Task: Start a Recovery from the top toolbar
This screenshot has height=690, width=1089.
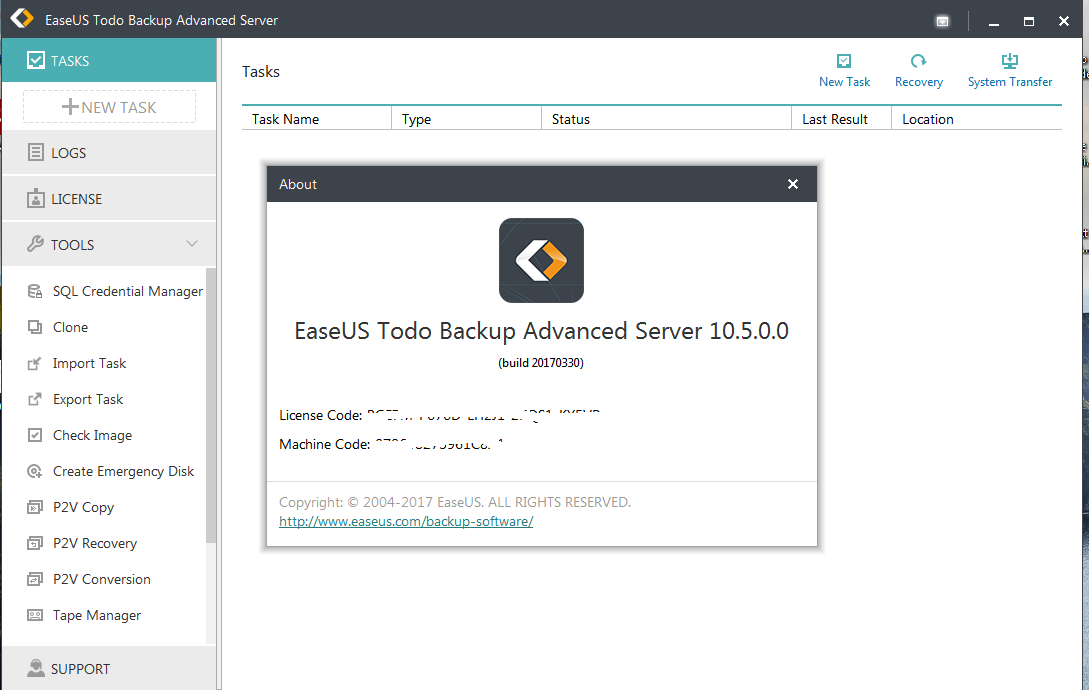Action: point(918,68)
